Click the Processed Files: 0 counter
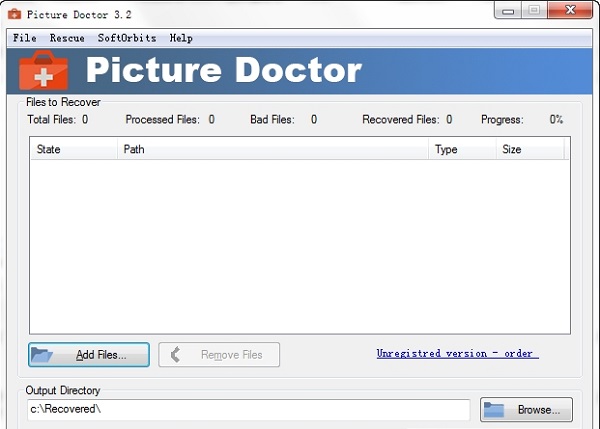This screenshot has height=429, width=600. coord(170,119)
